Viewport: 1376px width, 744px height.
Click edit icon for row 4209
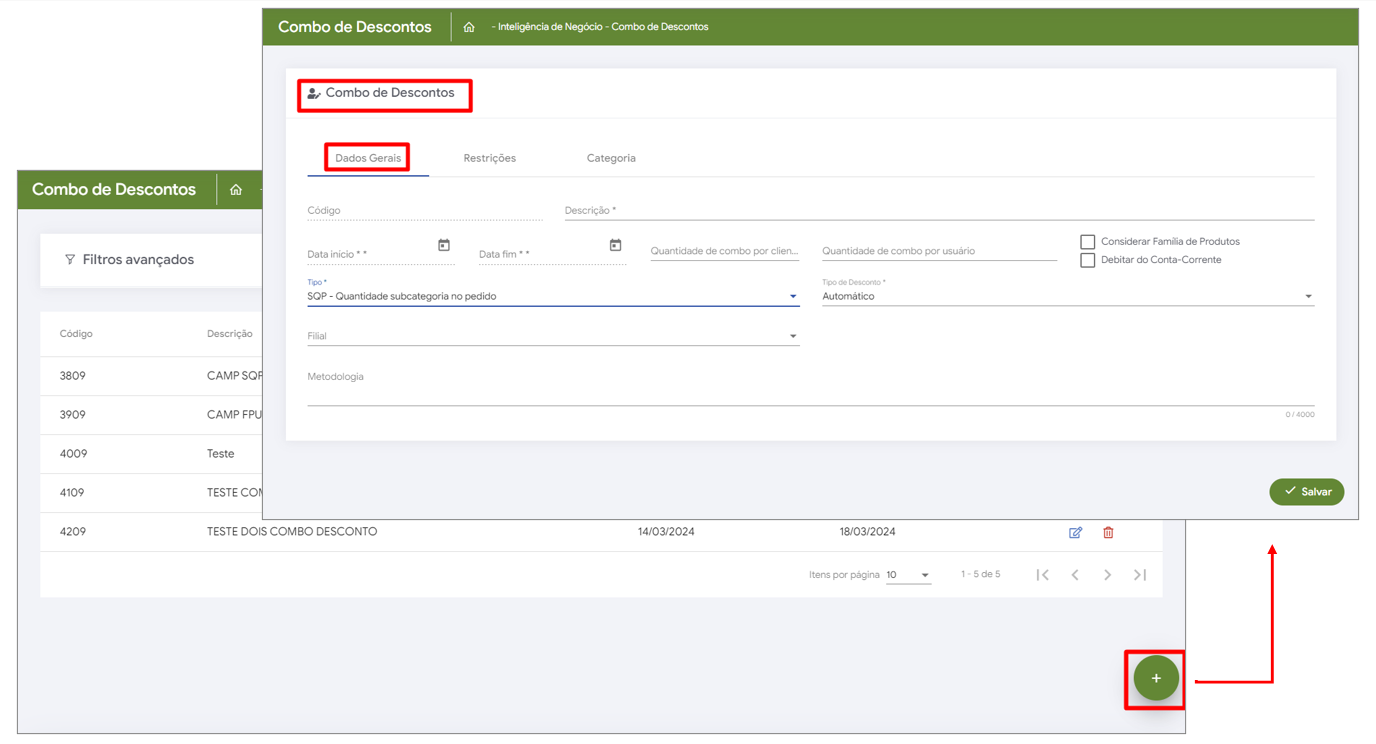[1075, 533]
